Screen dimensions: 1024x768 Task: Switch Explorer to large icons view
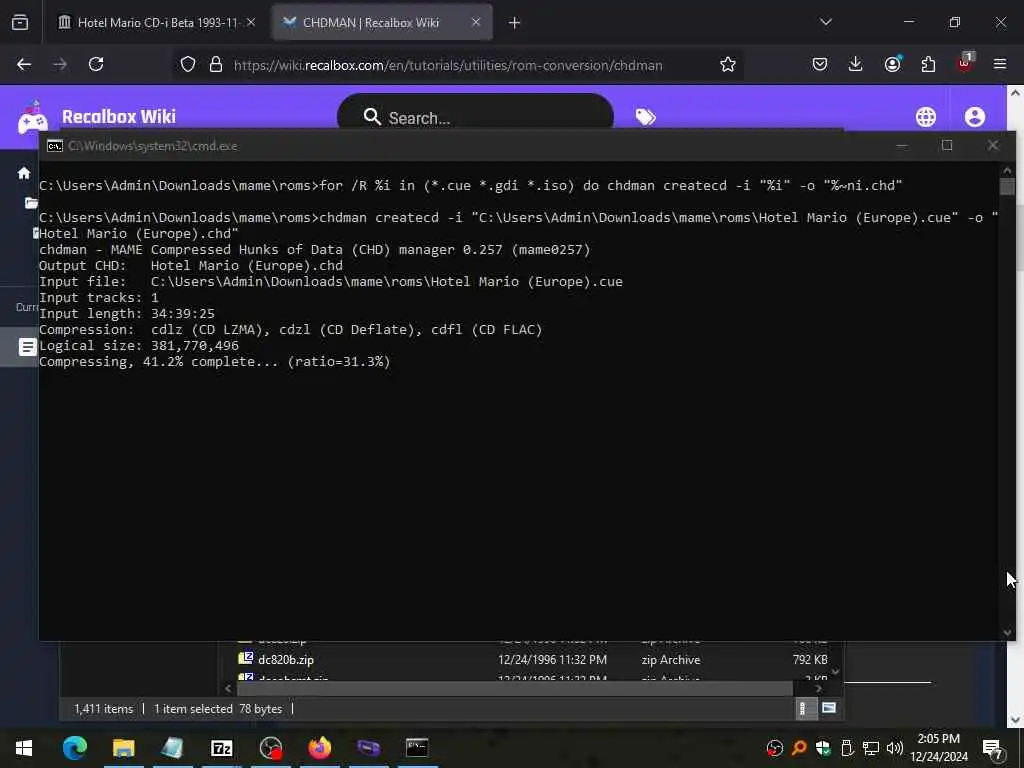829,708
